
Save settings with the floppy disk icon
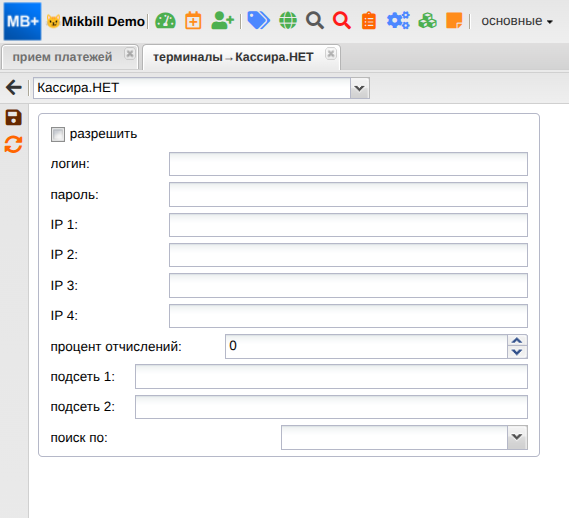click(13, 118)
